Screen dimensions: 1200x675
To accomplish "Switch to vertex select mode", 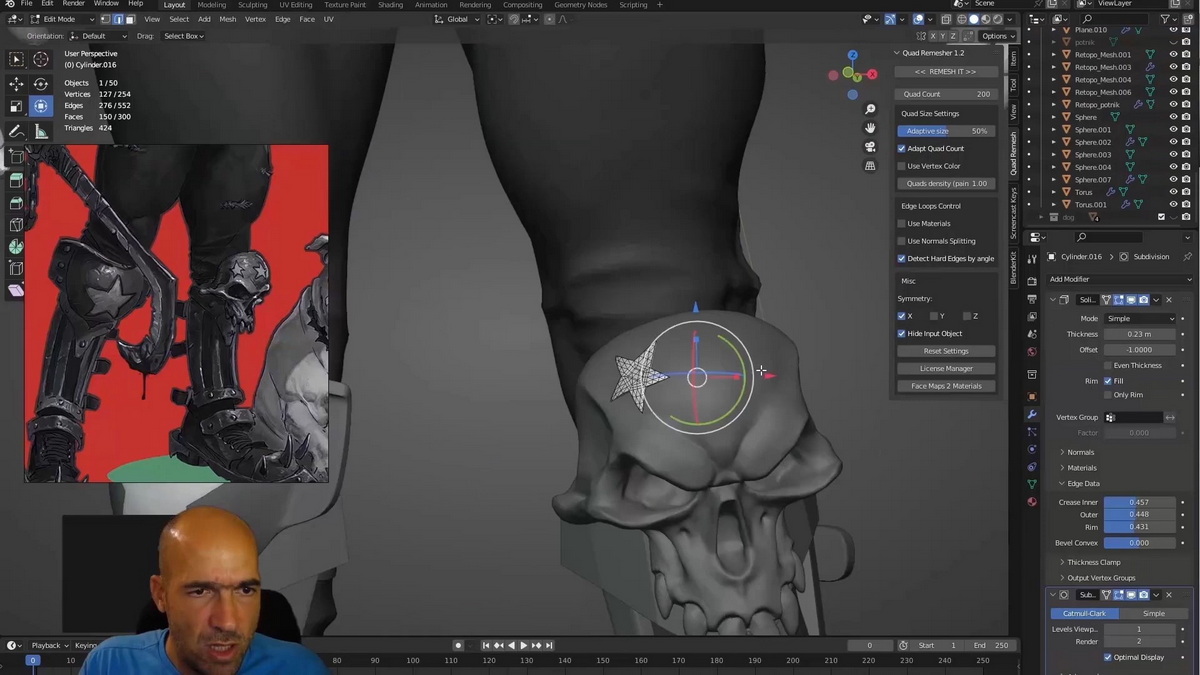I will (105, 19).
